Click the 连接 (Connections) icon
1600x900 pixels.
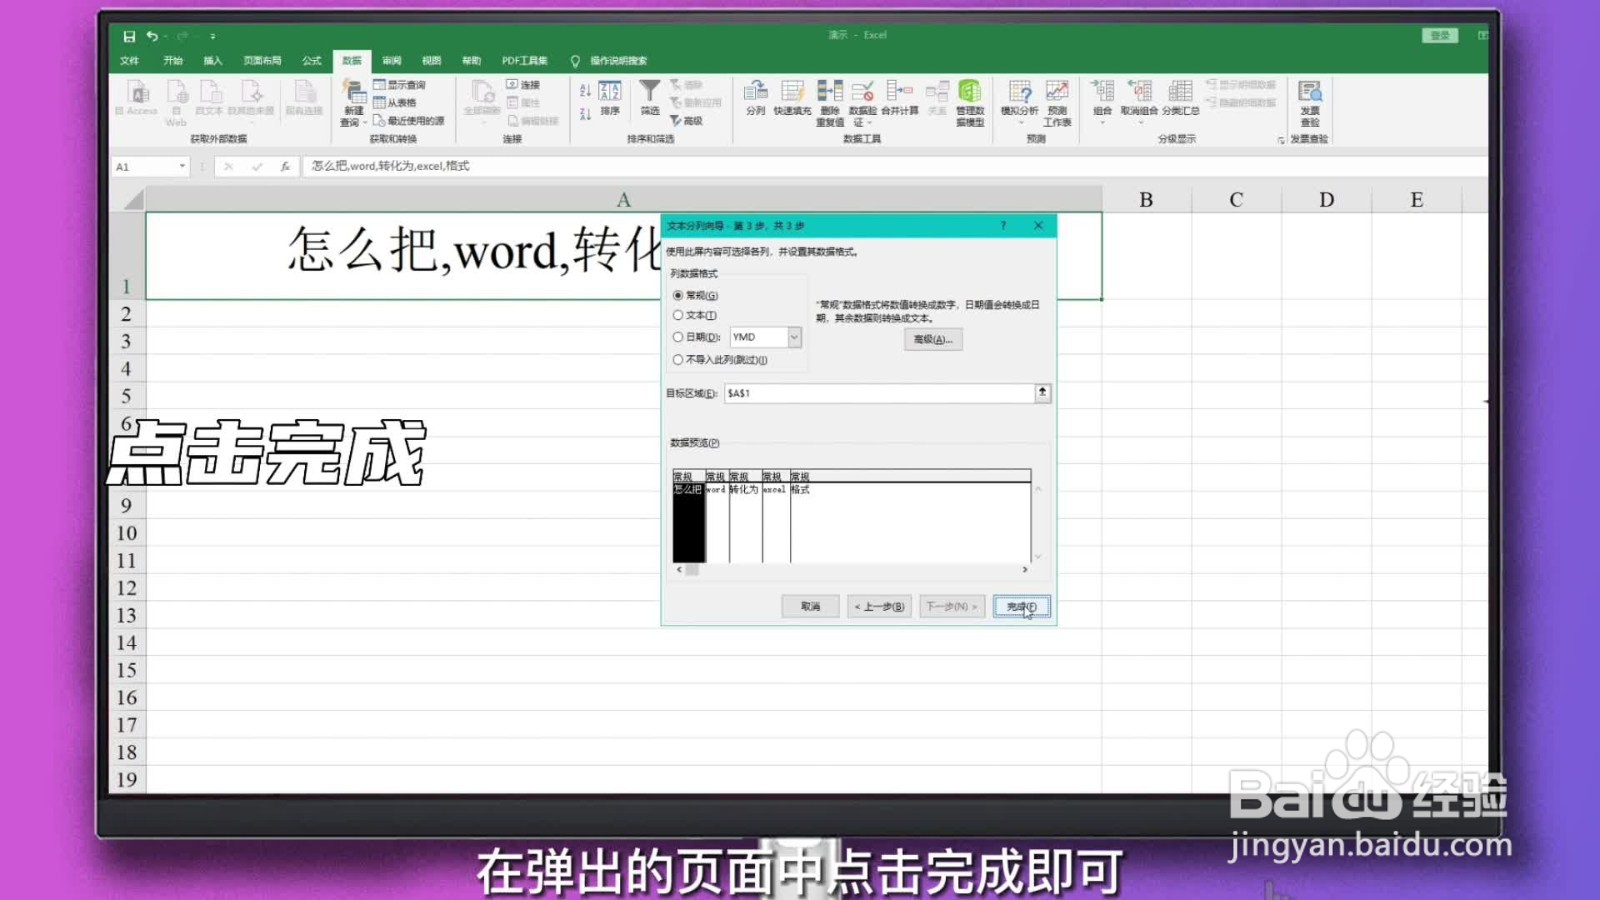512,85
